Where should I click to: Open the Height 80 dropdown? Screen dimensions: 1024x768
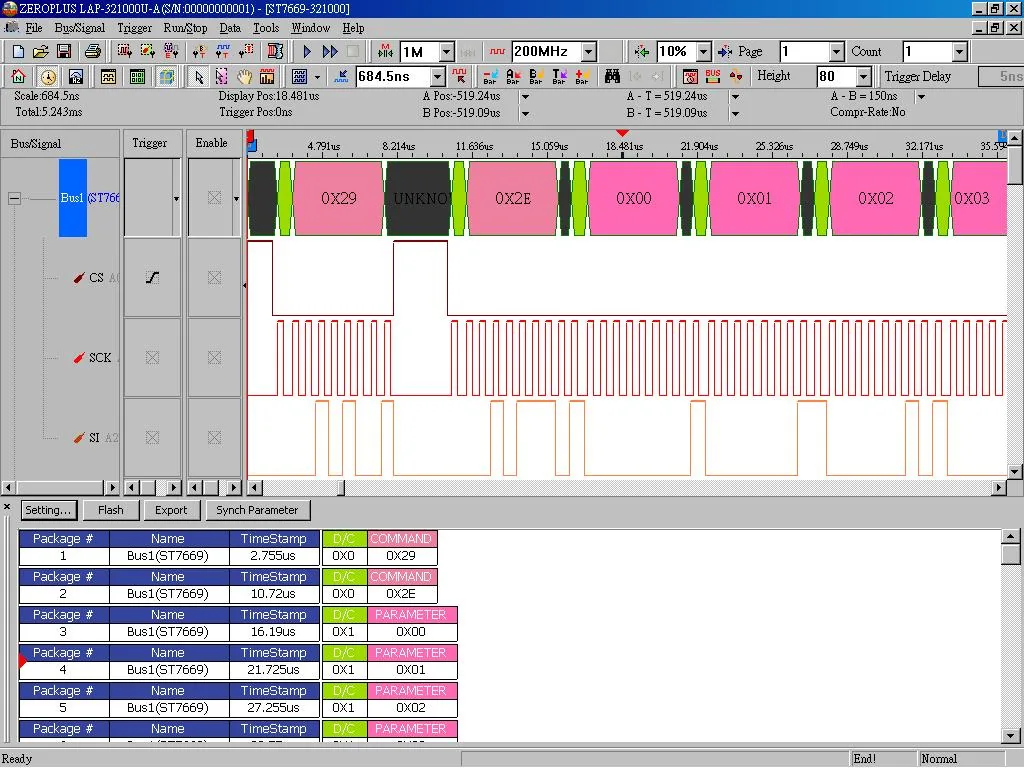[863, 76]
